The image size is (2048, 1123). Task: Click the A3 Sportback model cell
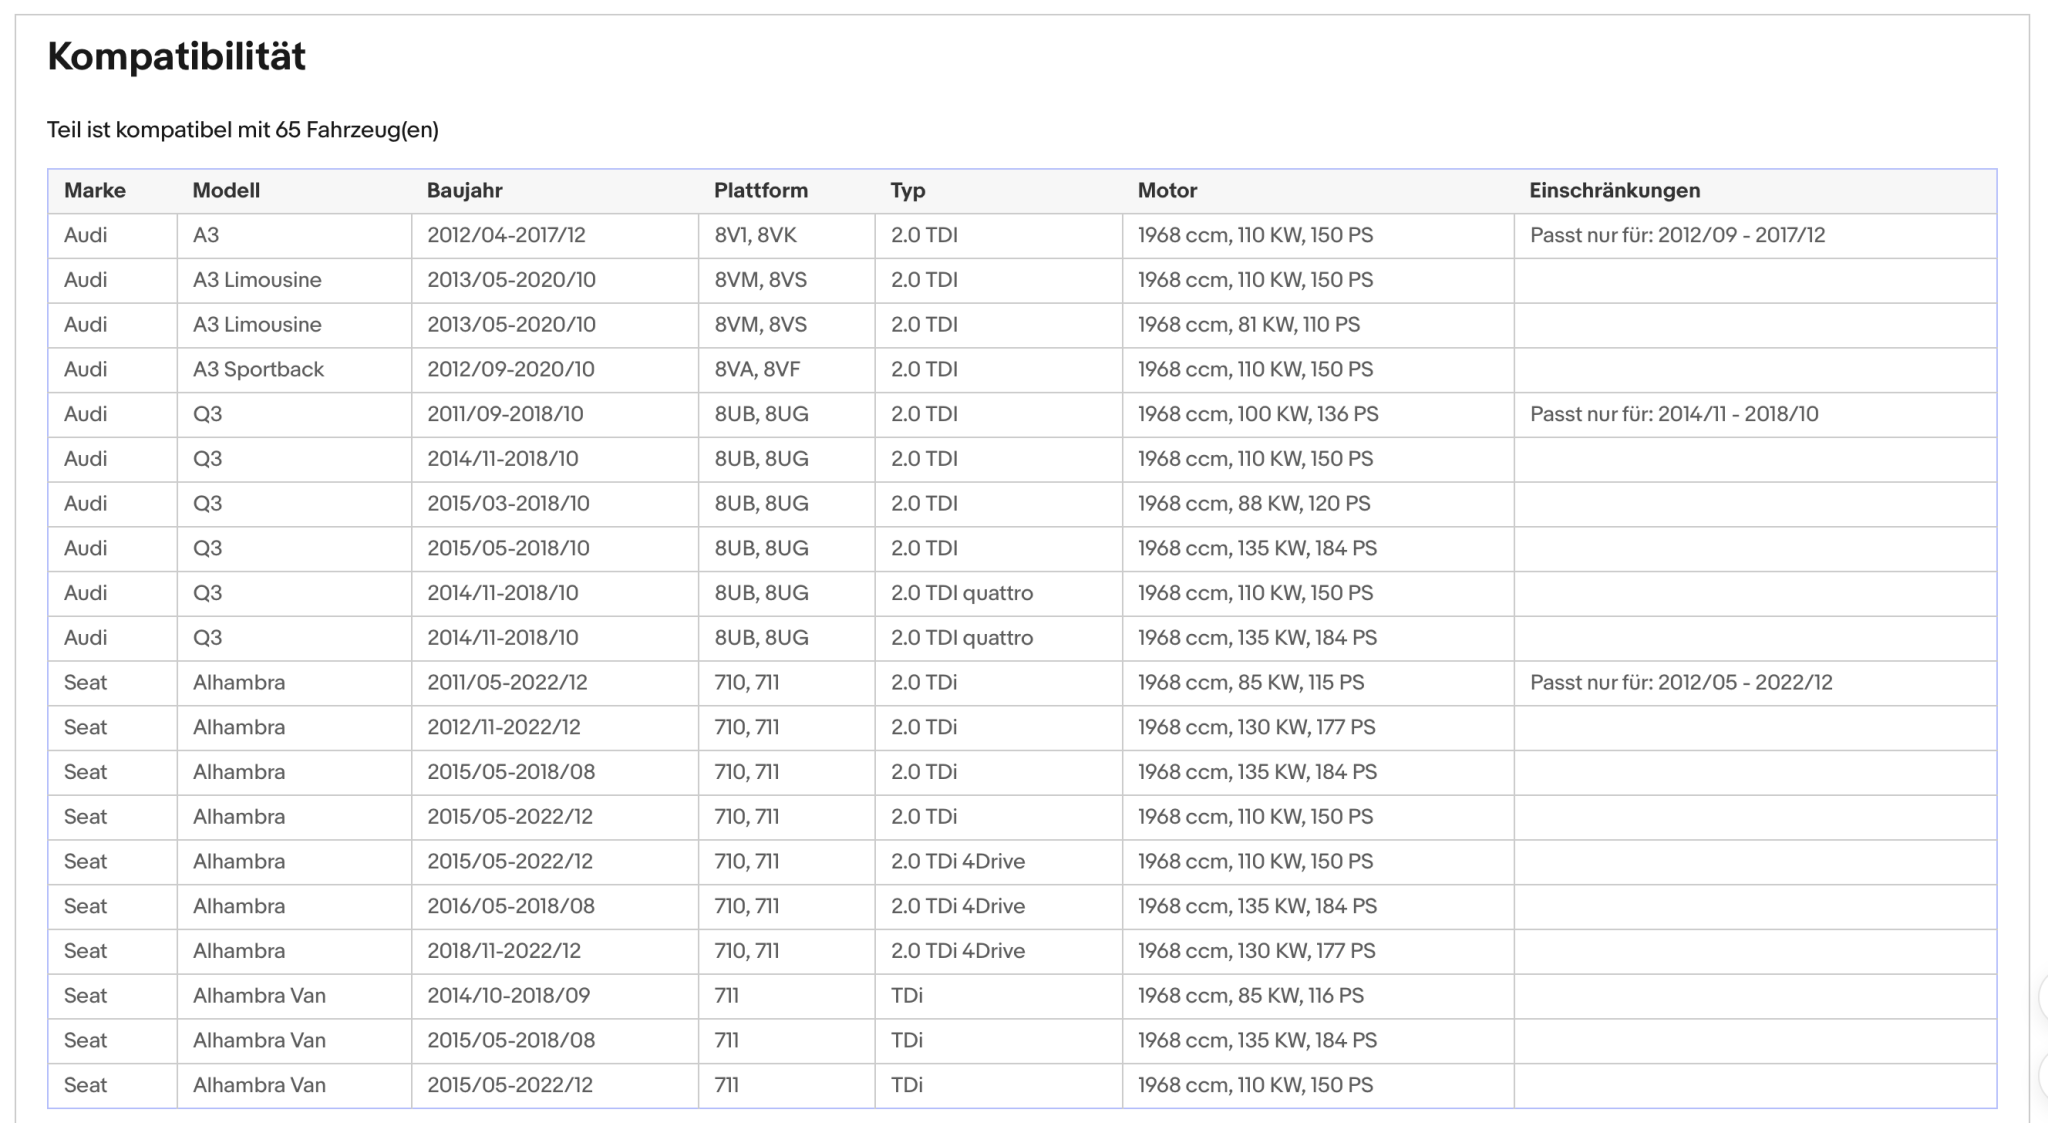[258, 369]
